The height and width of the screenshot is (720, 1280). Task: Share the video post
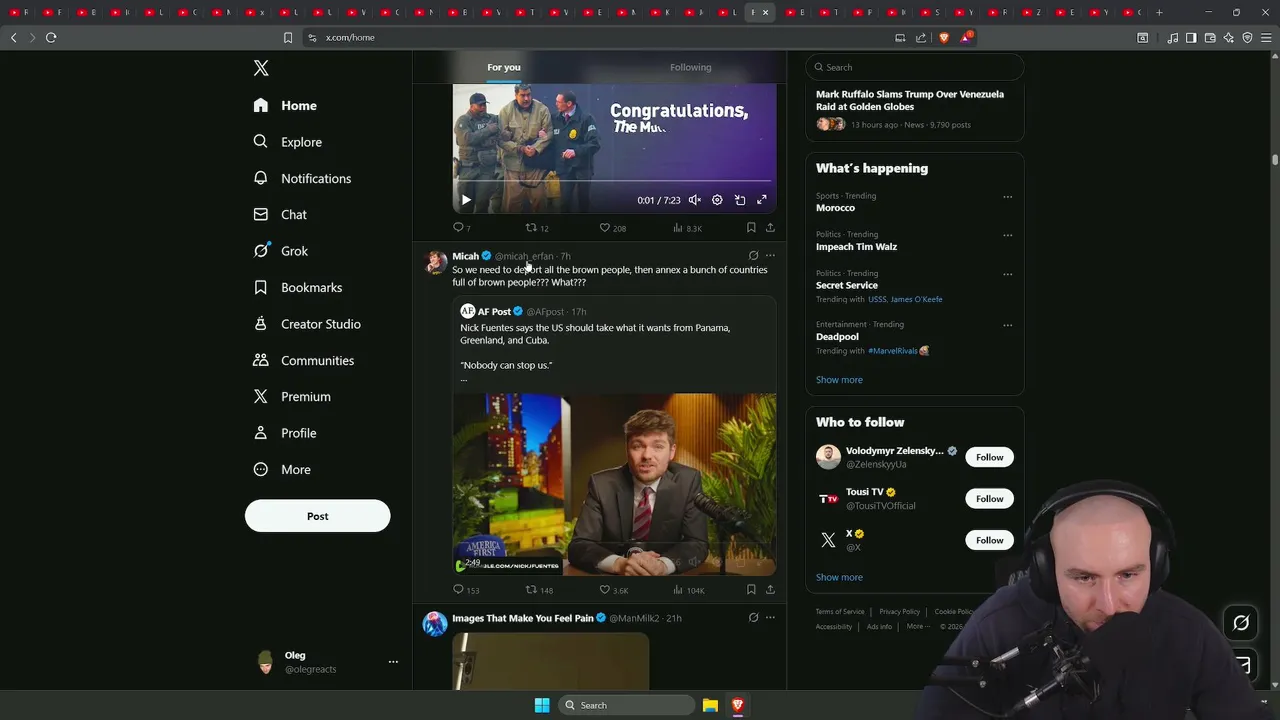[770, 228]
